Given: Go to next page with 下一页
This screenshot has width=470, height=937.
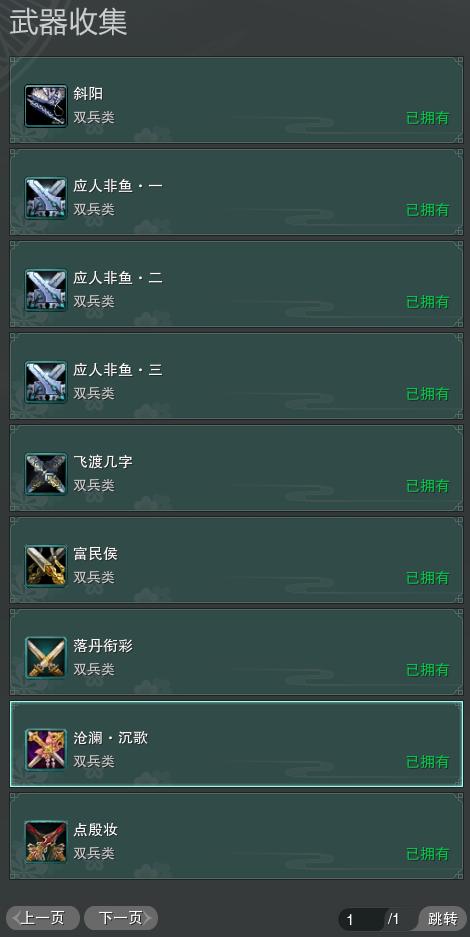Looking at the screenshot, I should pos(121,918).
